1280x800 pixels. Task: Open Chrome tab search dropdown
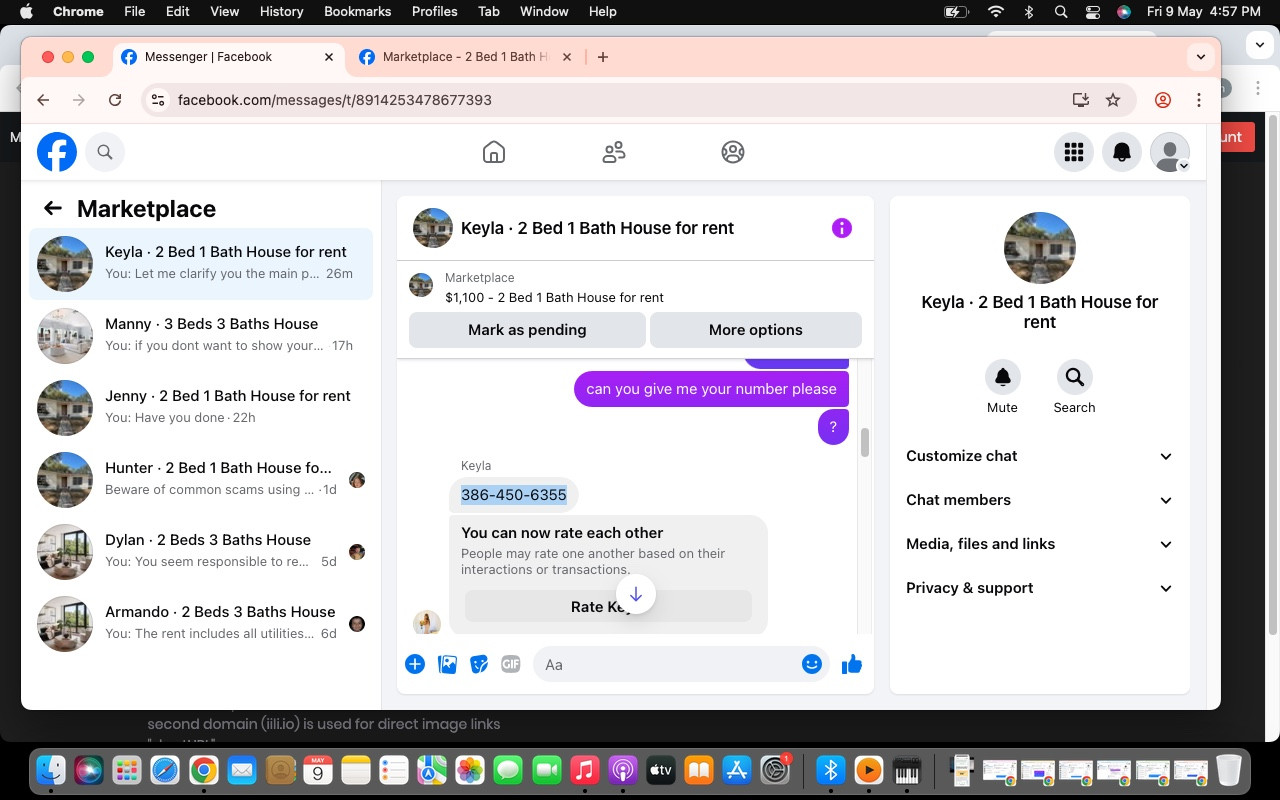click(1201, 57)
